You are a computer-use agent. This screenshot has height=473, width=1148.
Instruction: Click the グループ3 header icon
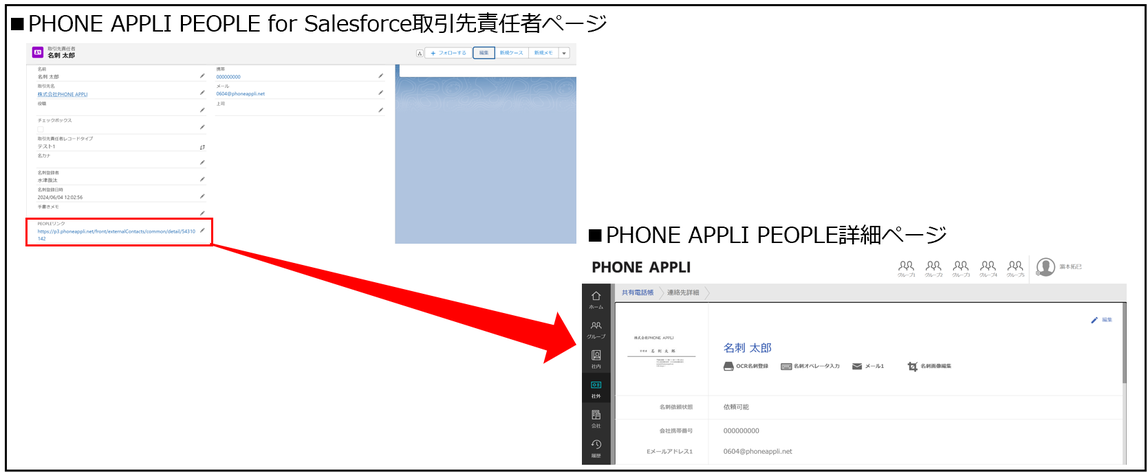(961, 267)
